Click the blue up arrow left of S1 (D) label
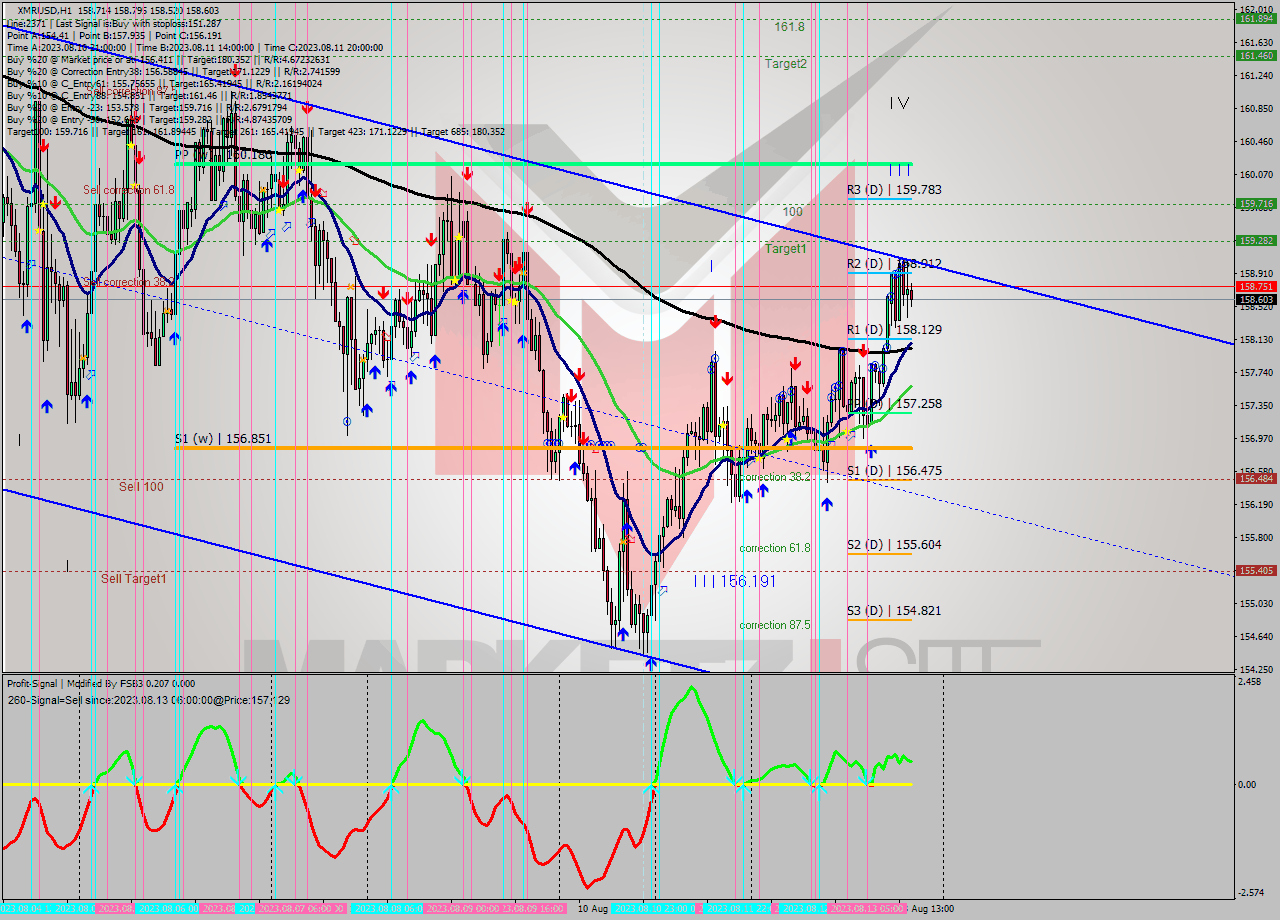This screenshot has width=1280, height=920. [x=827, y=504]
